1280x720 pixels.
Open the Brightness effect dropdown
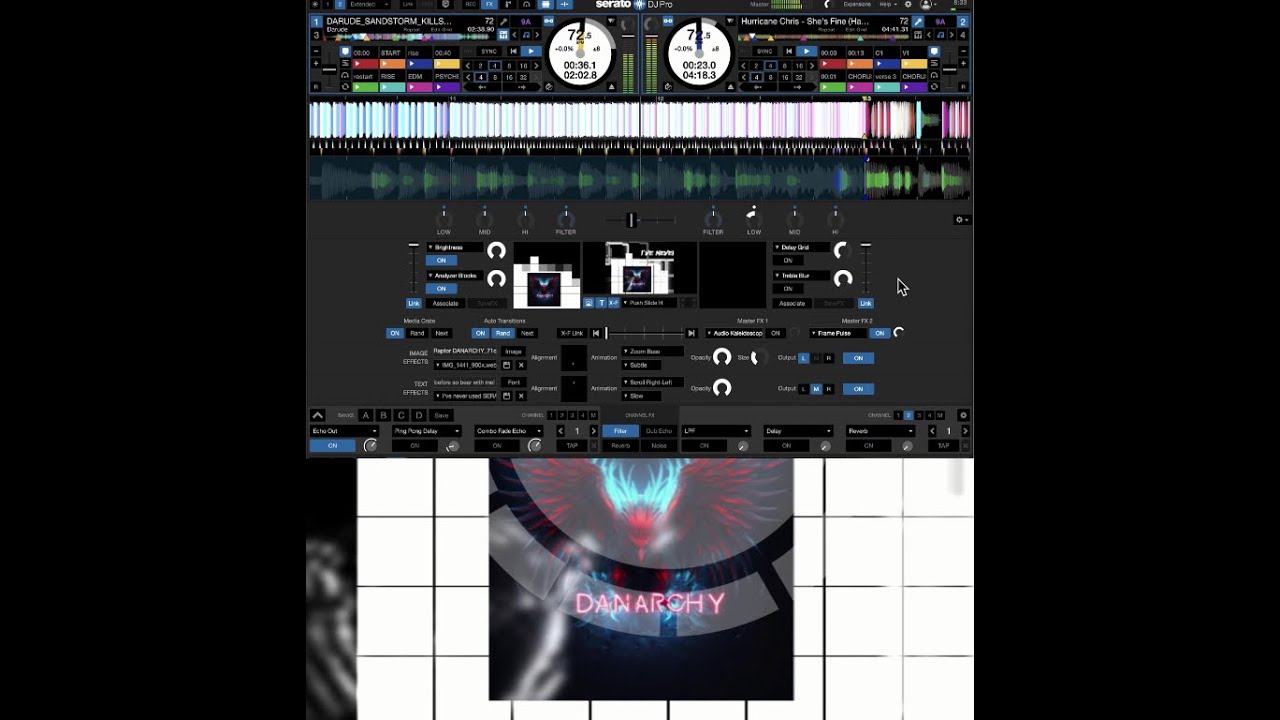pos(454,247)
